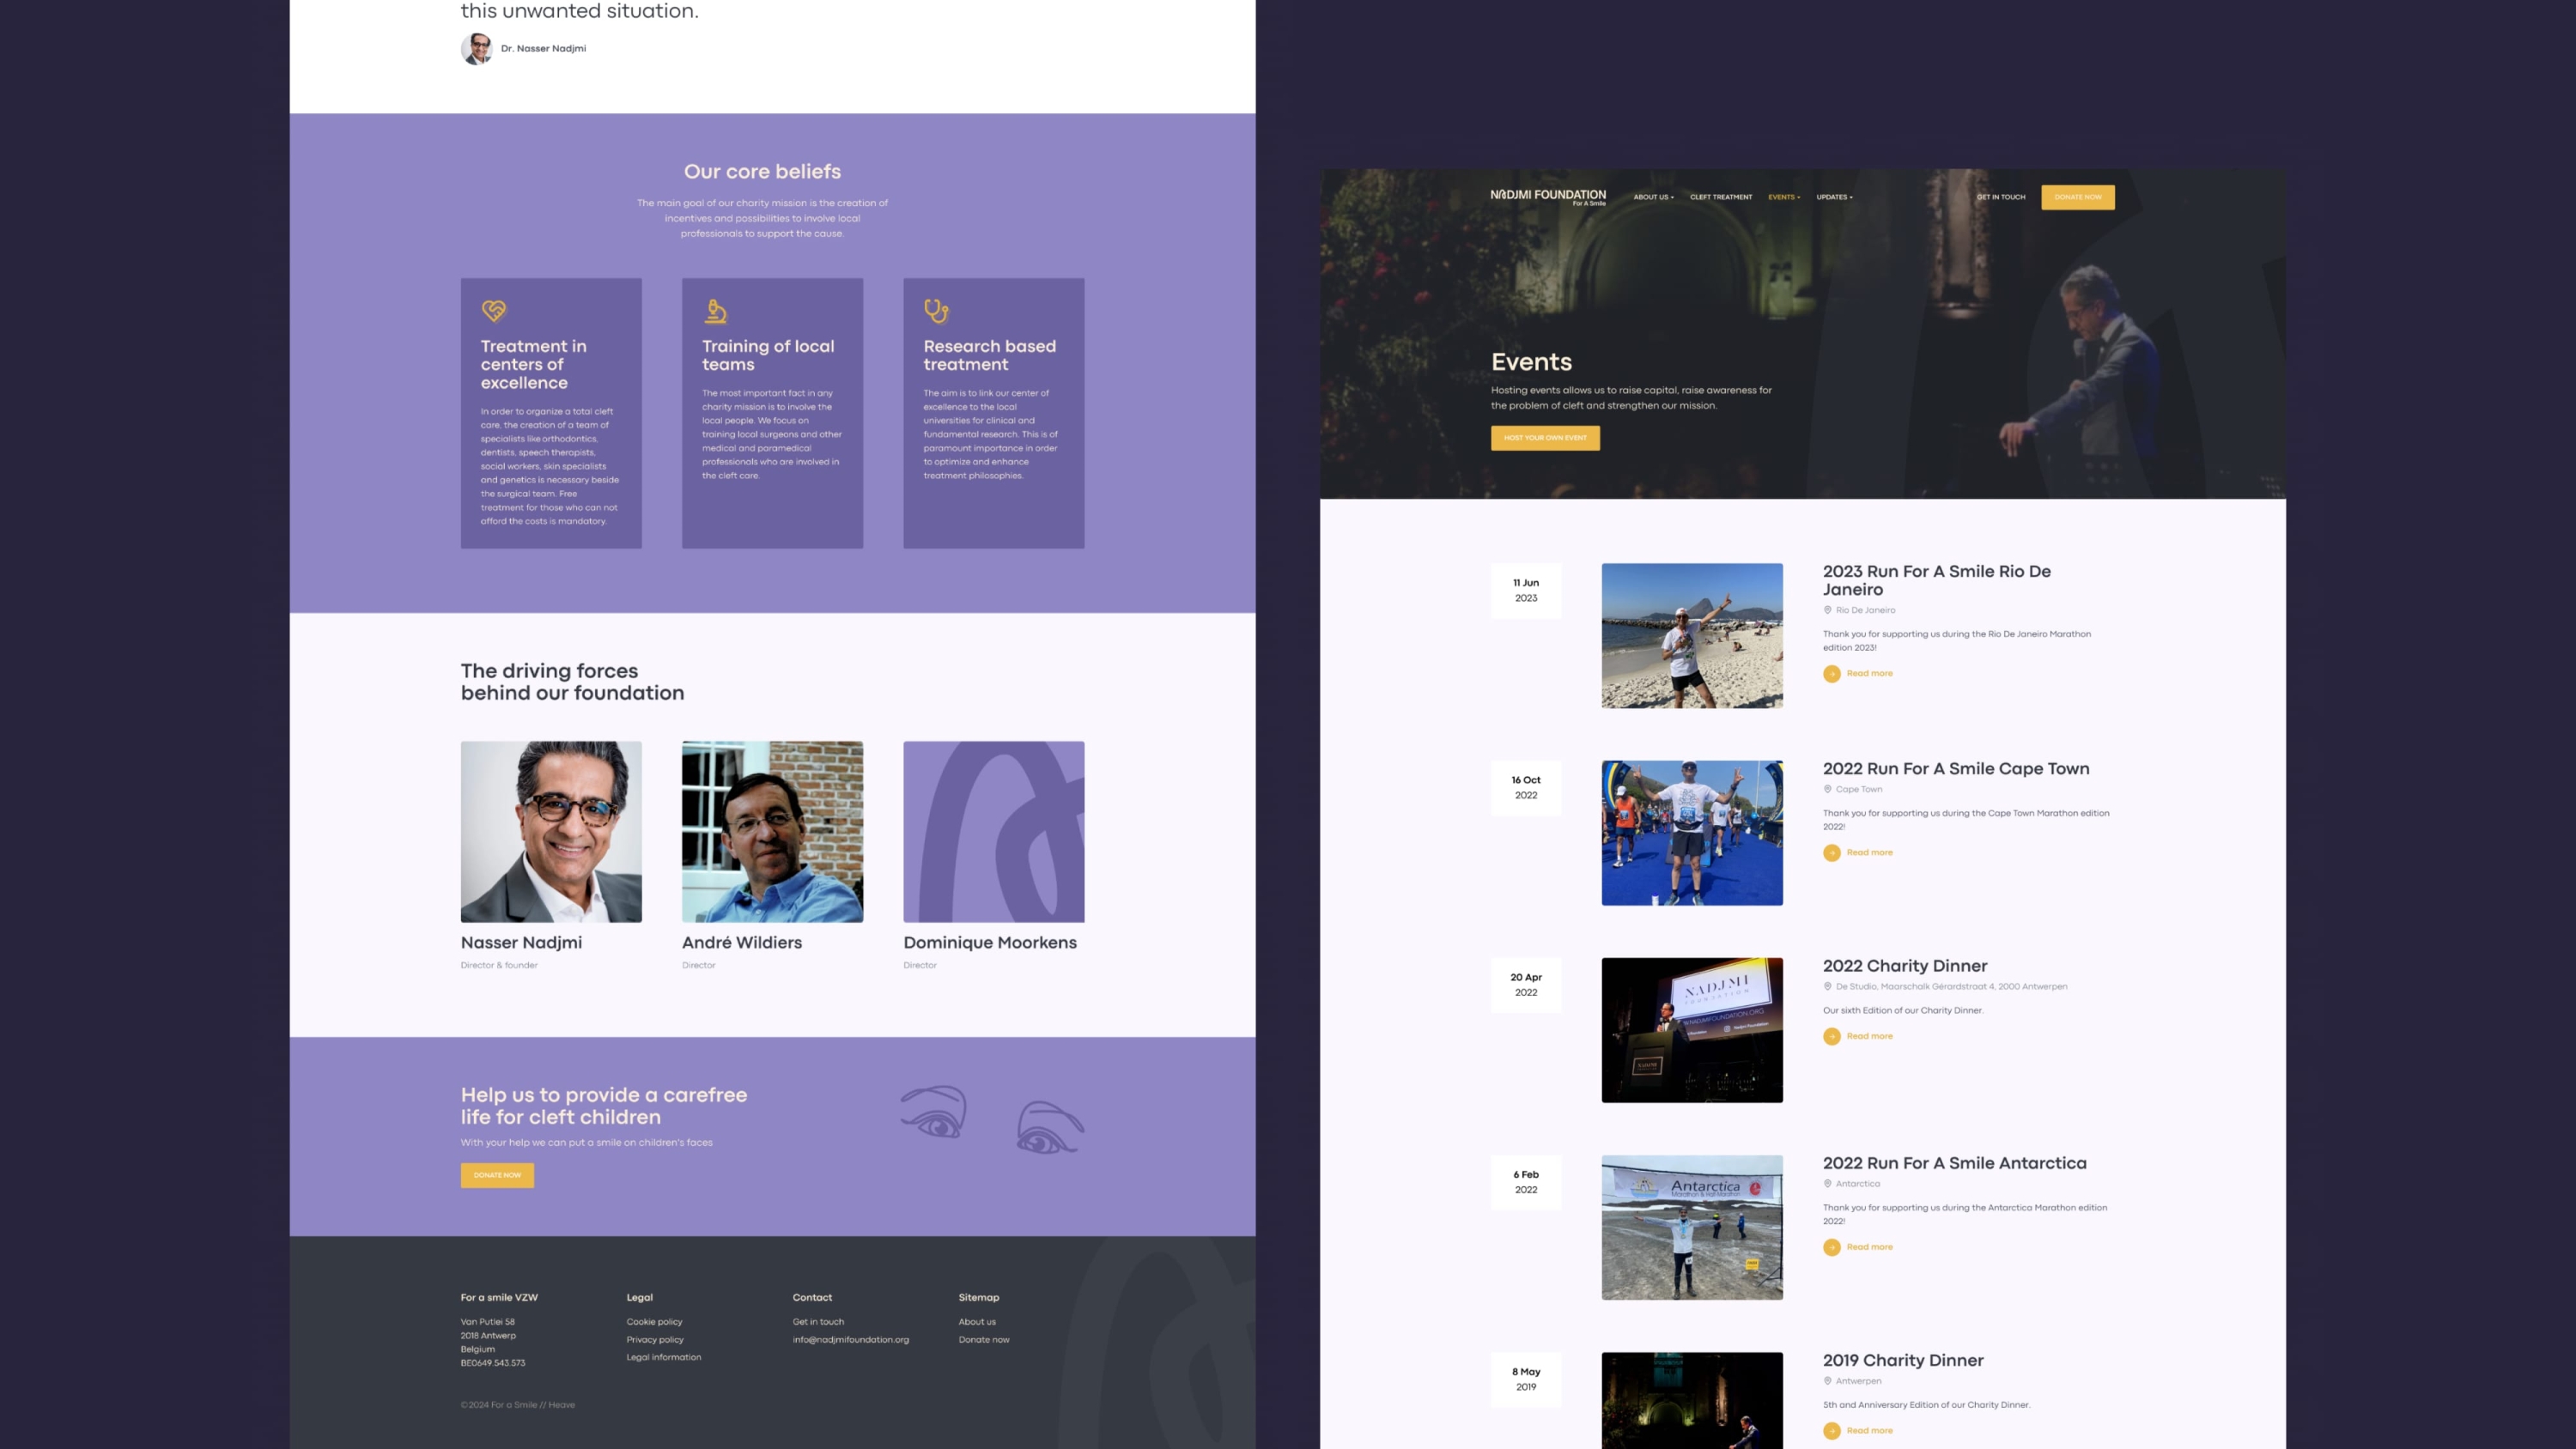Click the 2019 Charity Dinner title
This screenshot has height=1449, width=2576.
point(1902,1360)
